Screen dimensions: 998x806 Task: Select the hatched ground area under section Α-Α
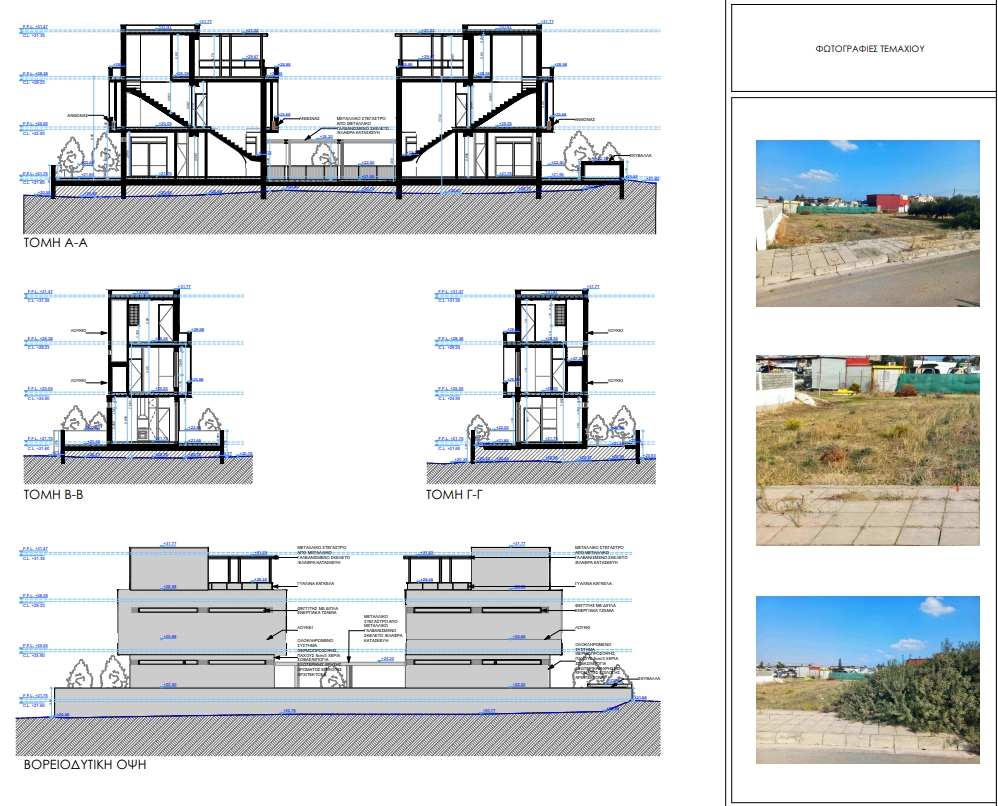[x=339, y=213]
